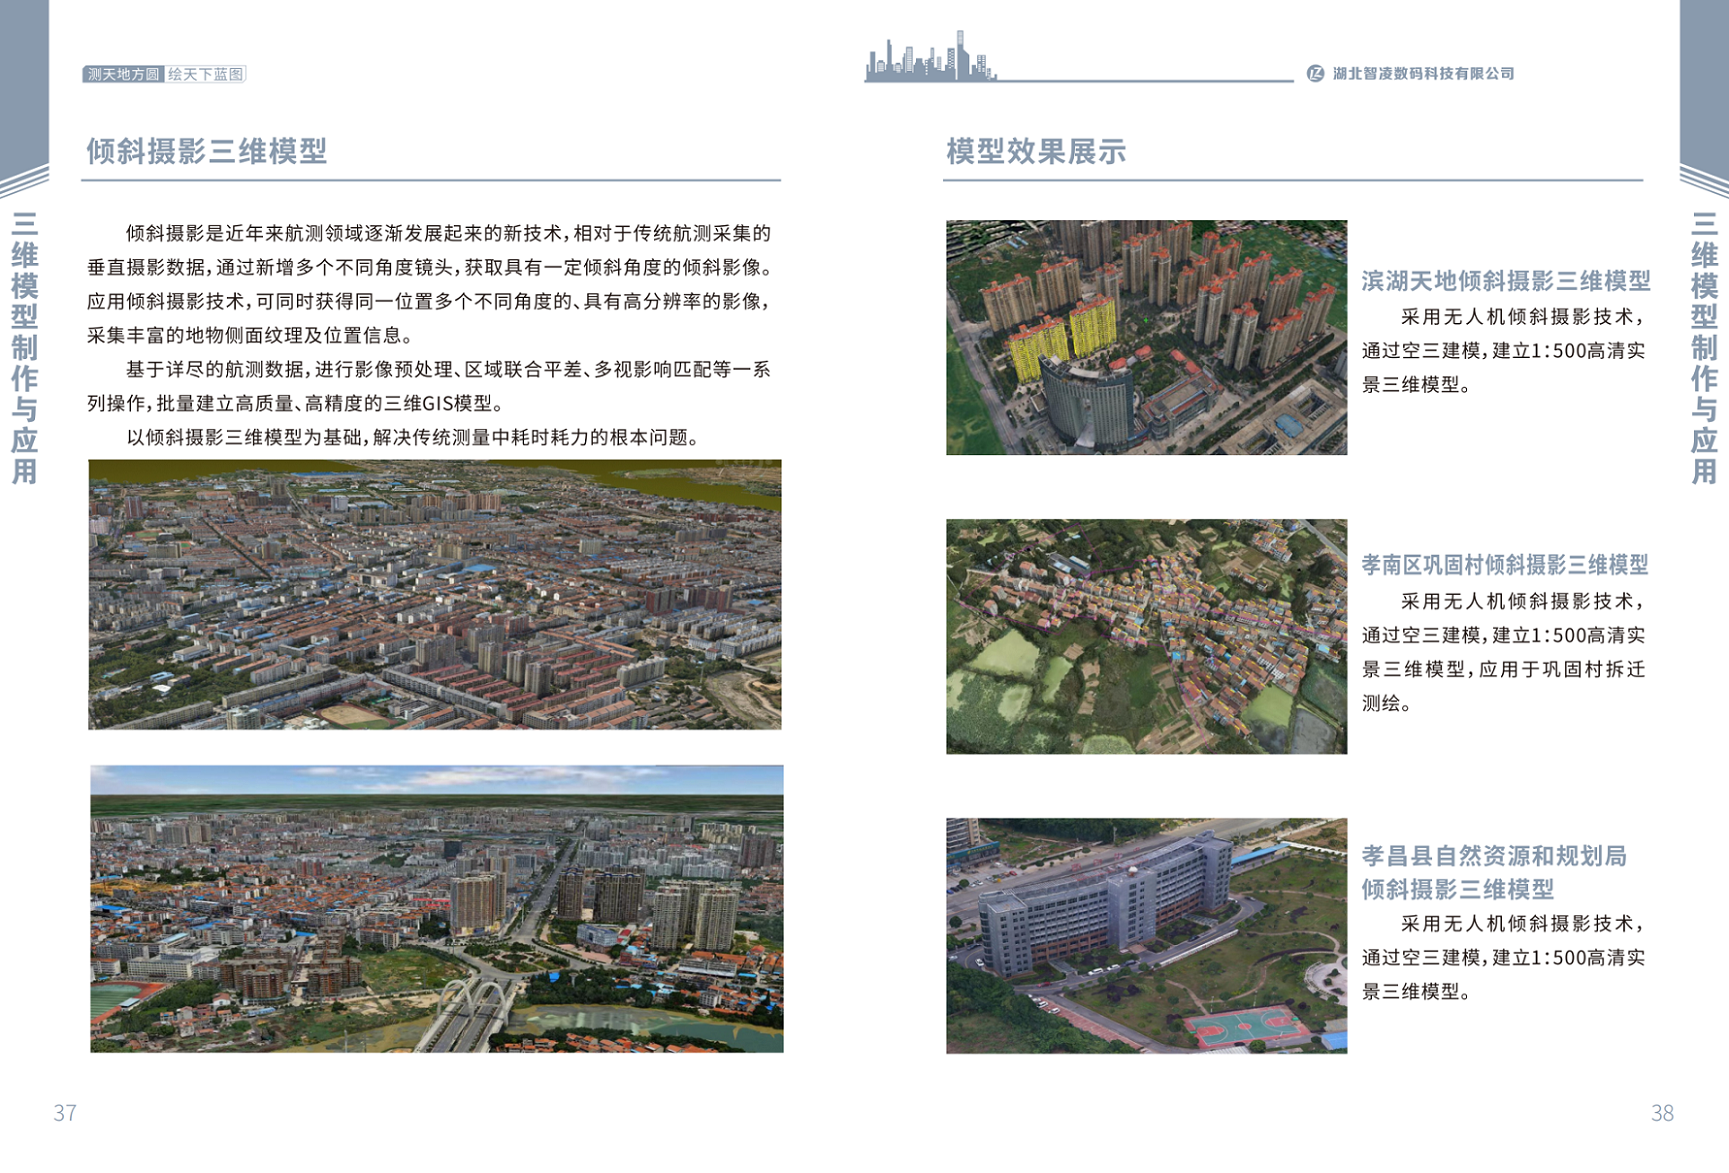The width and height of the screenshot is (1729, 1173).
Task: Open the 滨湖天地 high-rise model image
Action: (x=1146, y=337)
